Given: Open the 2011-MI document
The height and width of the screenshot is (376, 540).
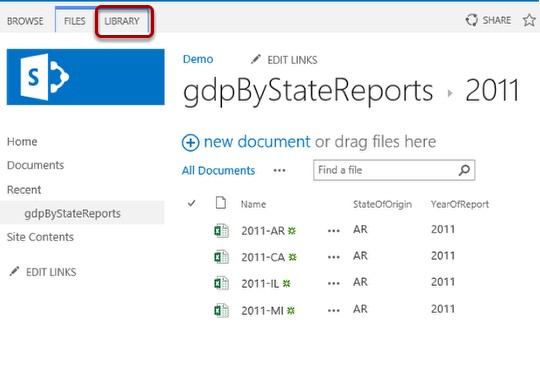Looking at the screenshot, I should pyautogui.click(x=262, y=311).
